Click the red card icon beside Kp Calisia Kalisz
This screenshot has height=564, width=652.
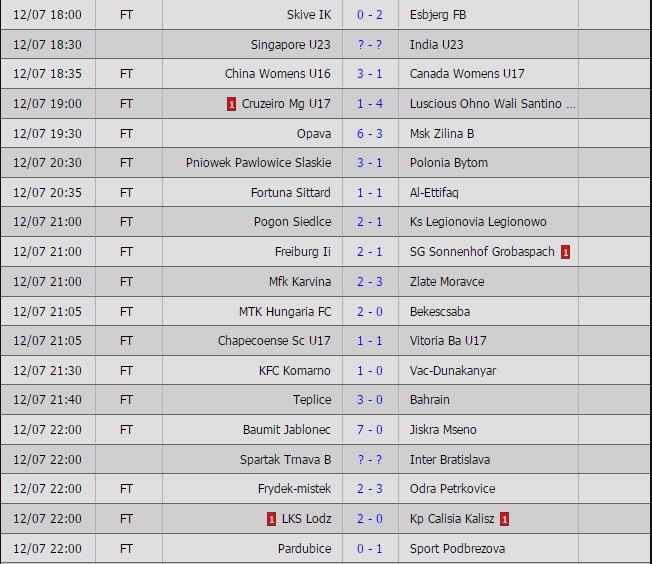505,519
